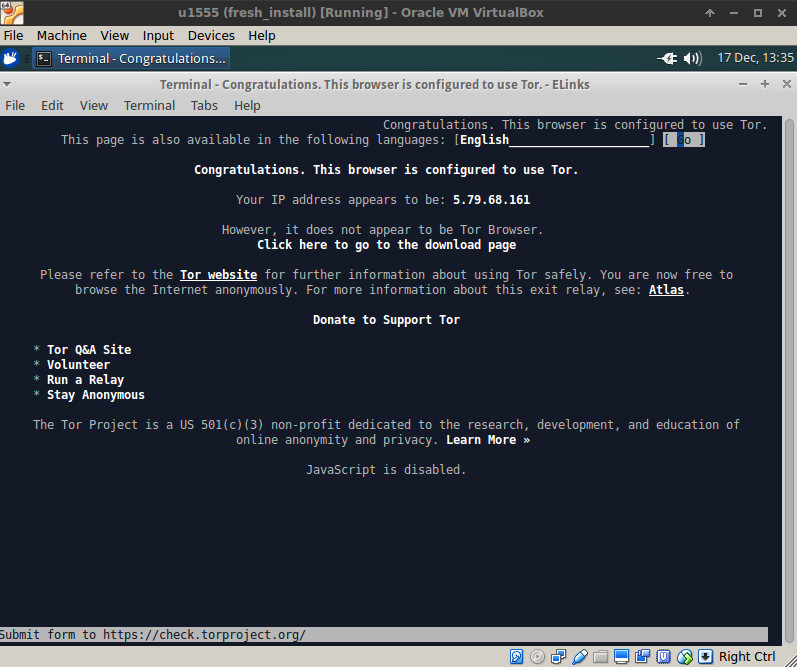Click the Terminal taskbar window button
The height and width of the screenshot is (667, 797).
[131, 58]
